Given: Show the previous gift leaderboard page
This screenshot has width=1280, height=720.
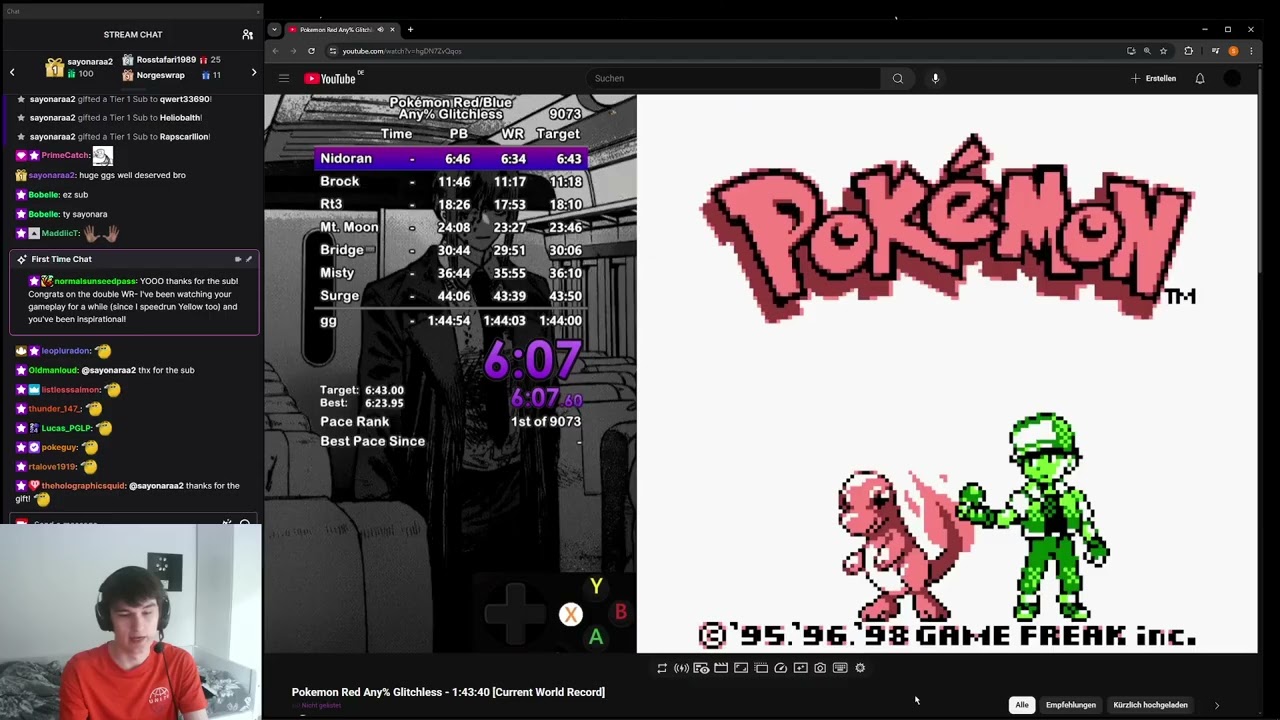Looking at the screenshot, I should pos(12,72).
